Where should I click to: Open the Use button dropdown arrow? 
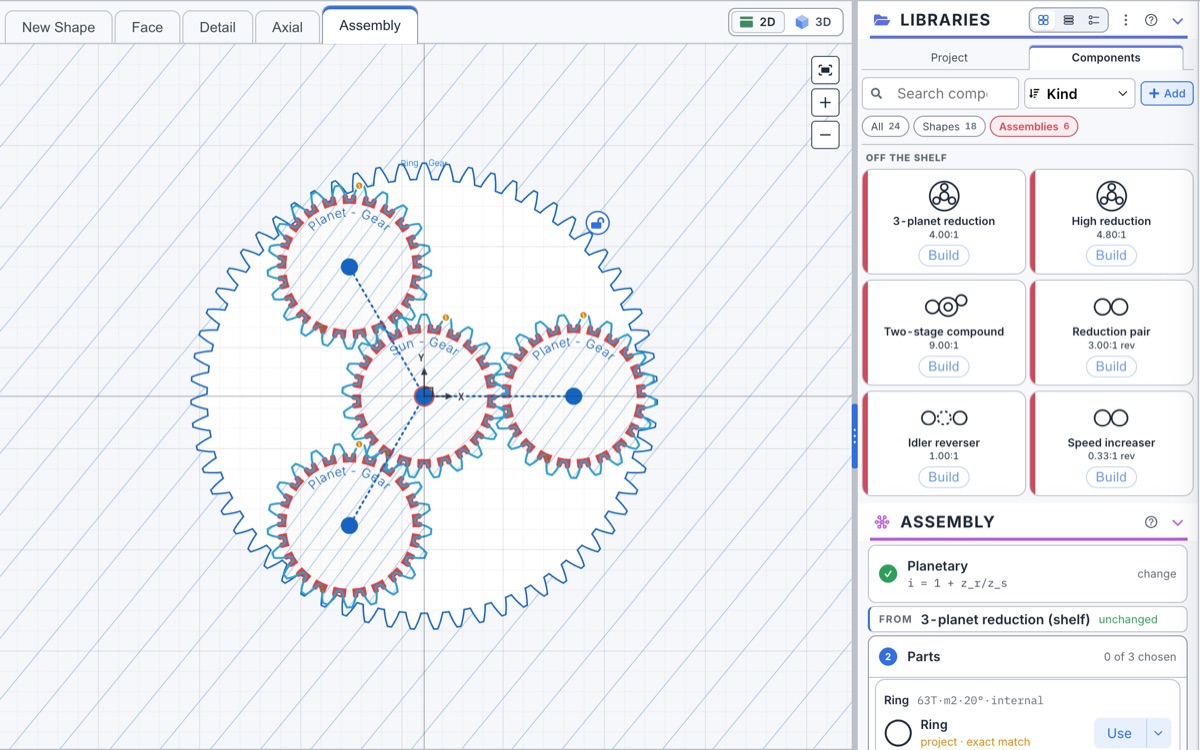(x=1158, y=733)
